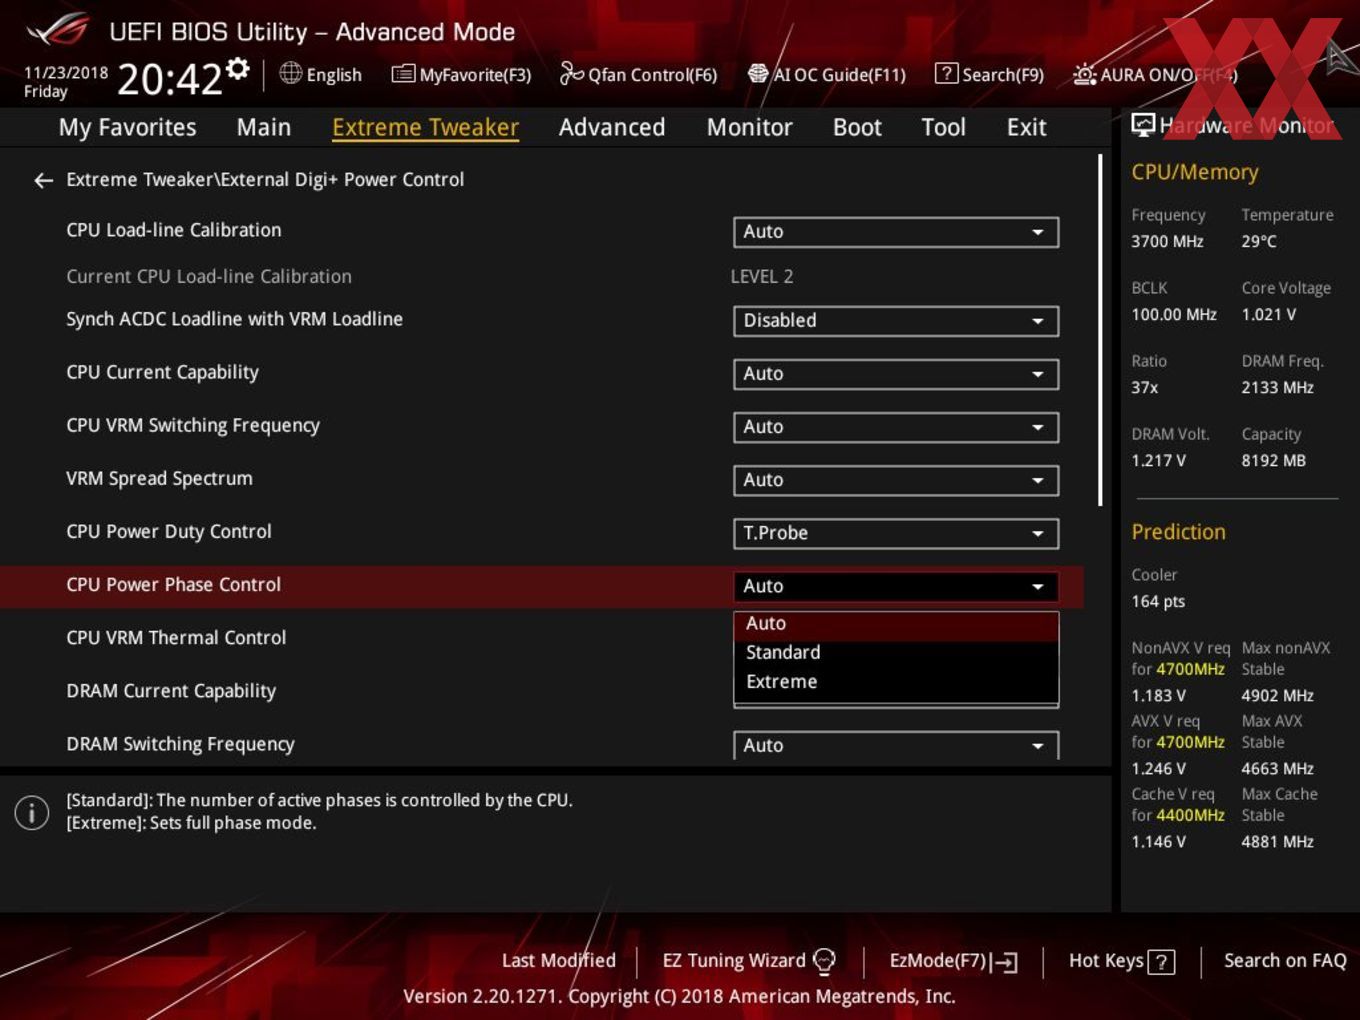Image resolution: width=1360 pixels, height=1020 pixels.
Task: Switch to My Favorites tab
Action: [x=127, y=127]
